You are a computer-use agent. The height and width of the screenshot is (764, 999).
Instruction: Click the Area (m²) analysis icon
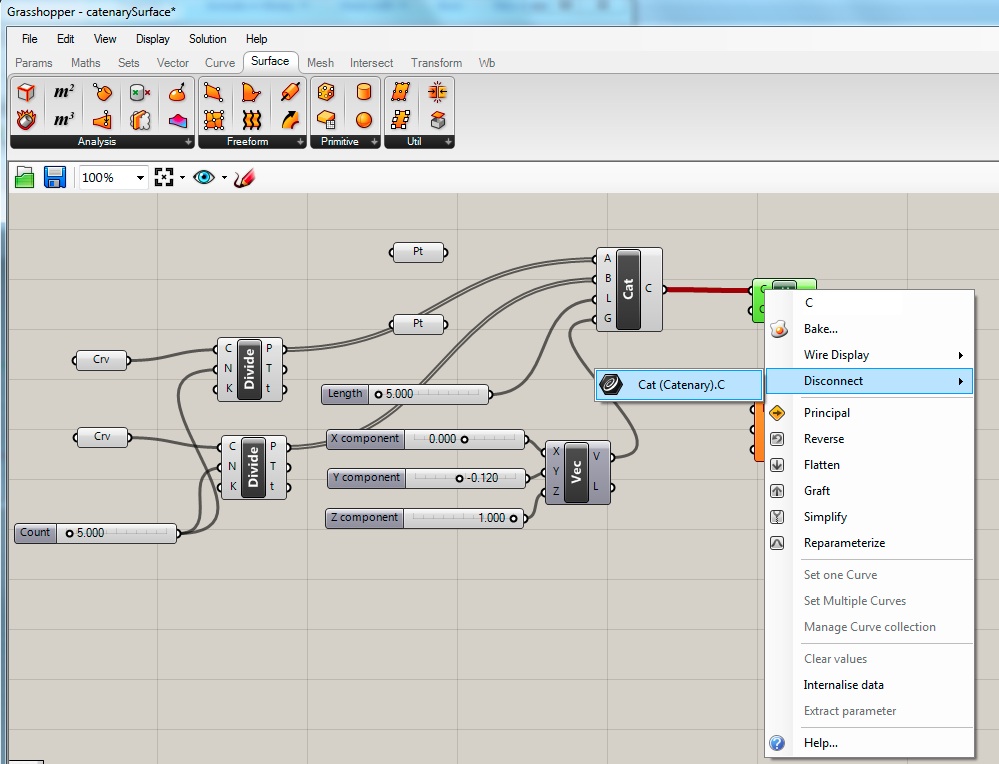tap(64, 92)
